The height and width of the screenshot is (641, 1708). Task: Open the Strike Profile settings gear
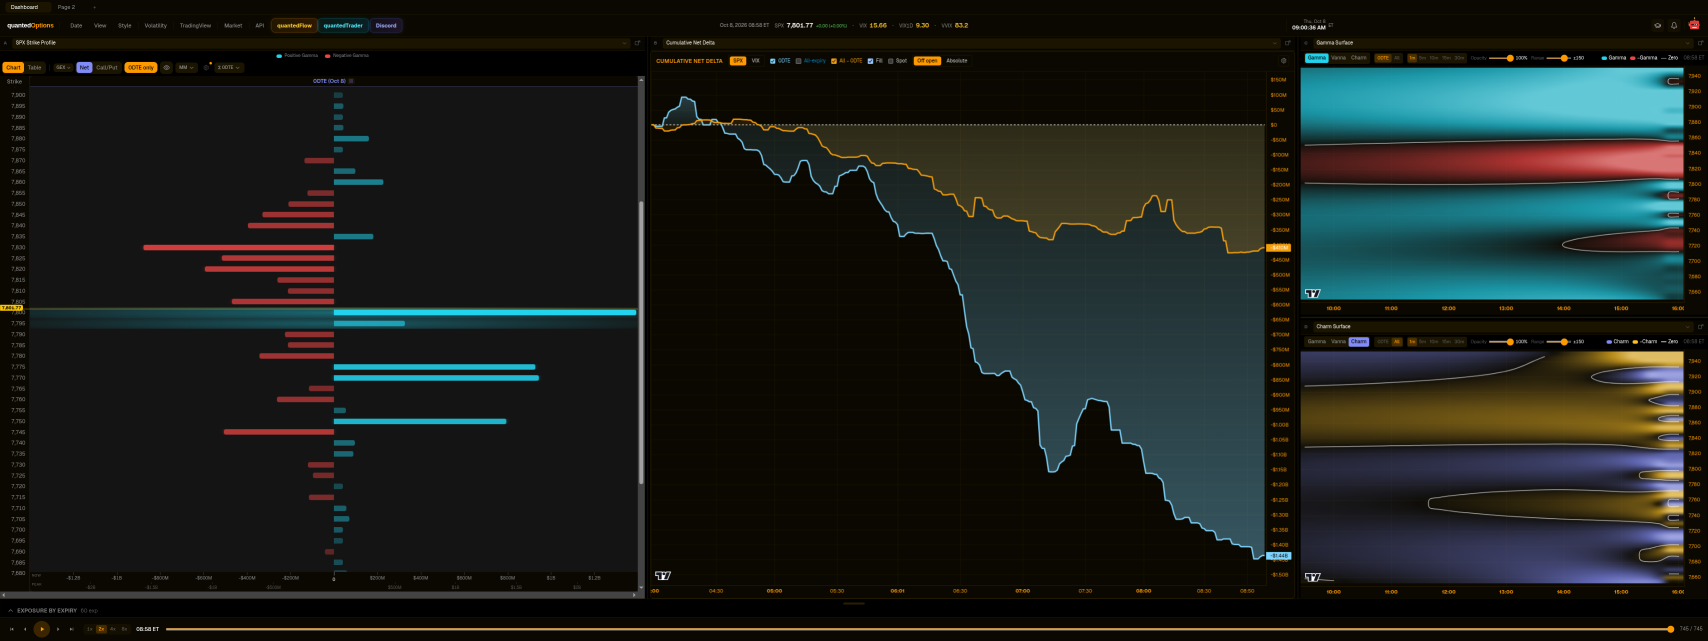[206, 67]
